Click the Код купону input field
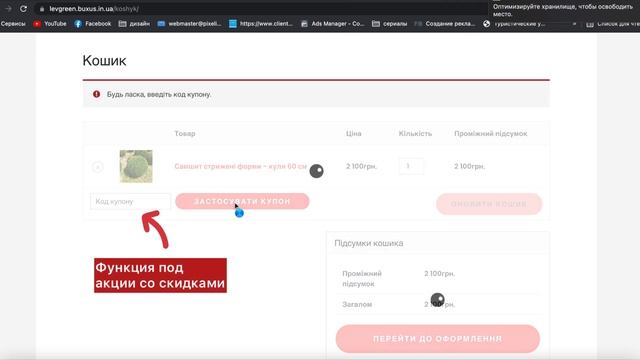 (130, 201)
